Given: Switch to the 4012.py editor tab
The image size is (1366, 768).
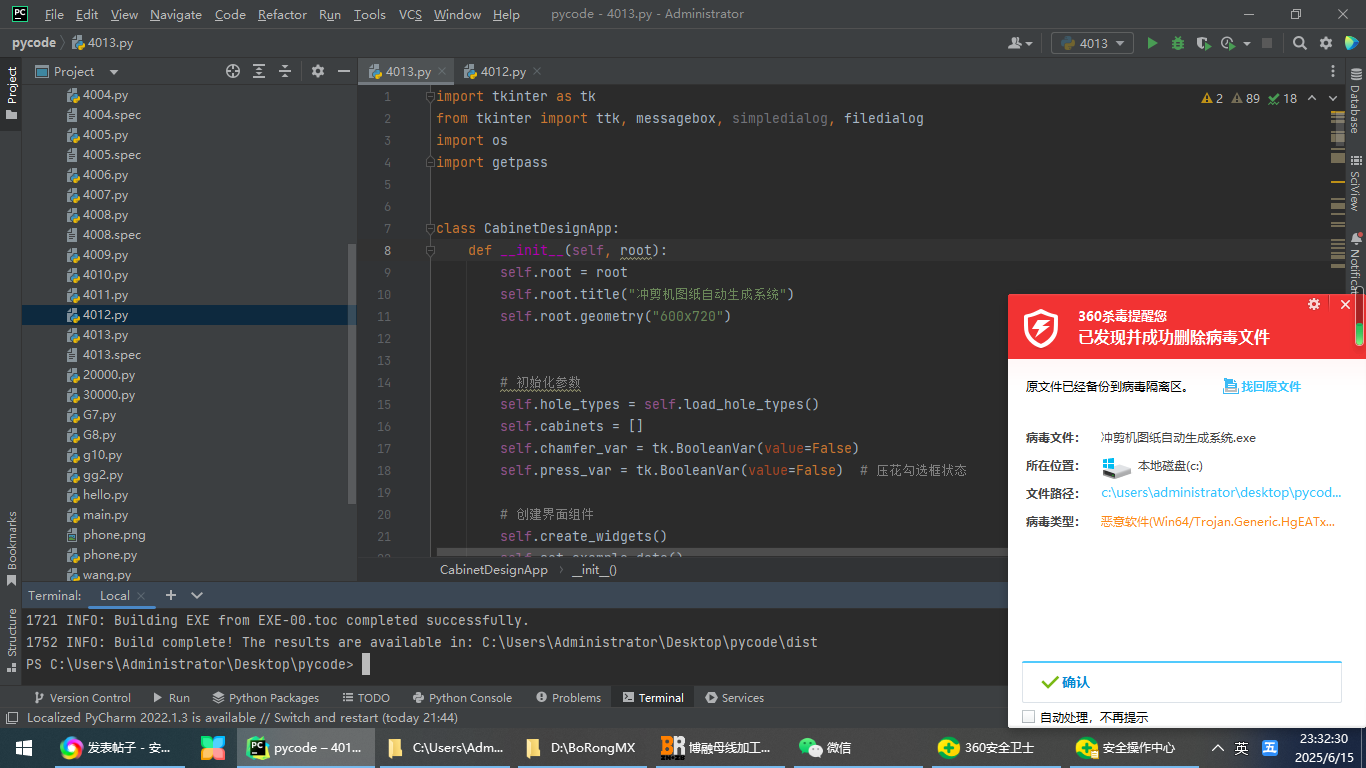Looking at the screenshot, I should 502,71.
